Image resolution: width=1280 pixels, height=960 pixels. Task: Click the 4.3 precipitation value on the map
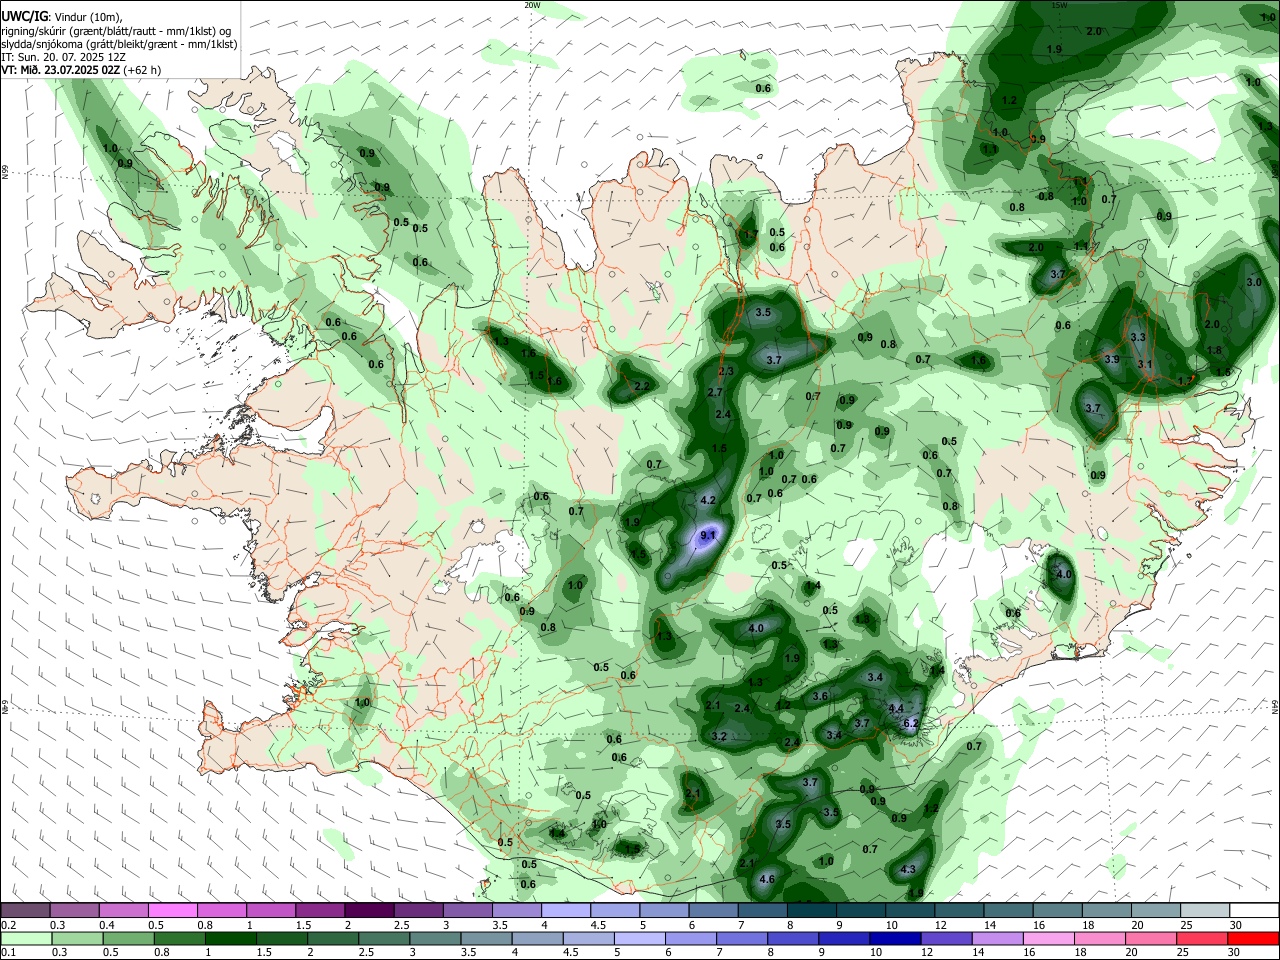click(x=908, y=870)
